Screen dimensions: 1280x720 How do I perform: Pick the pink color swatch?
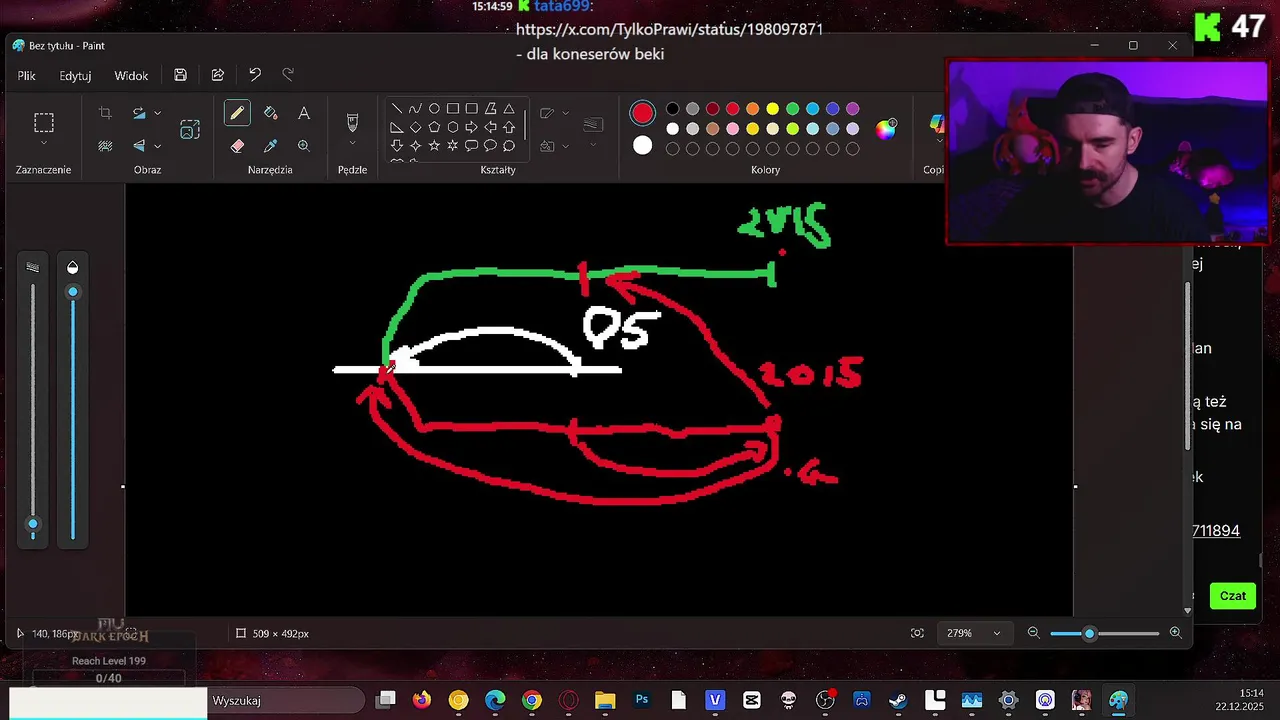point(732,129)
